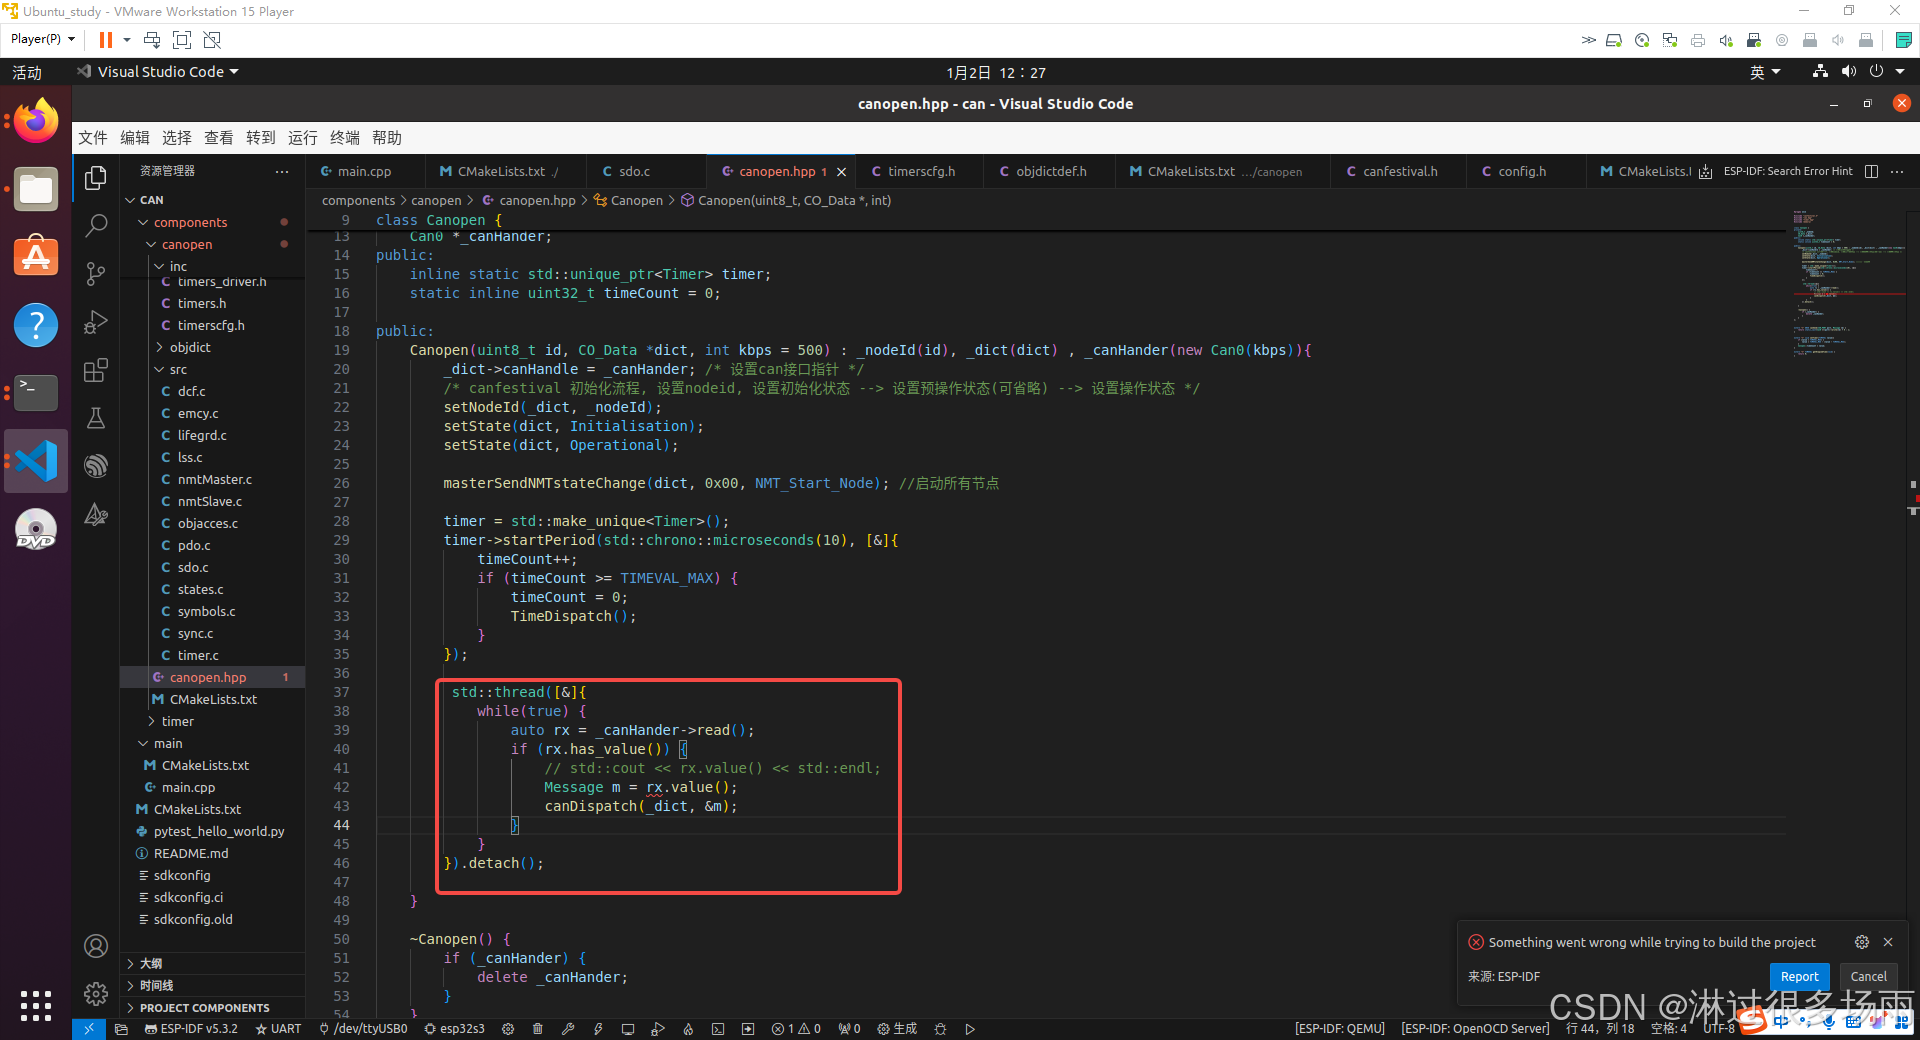Click the ESP-IDF current project folder icon
The height and width of the screenshot is (1040, 1920).
coord(121,1029)
